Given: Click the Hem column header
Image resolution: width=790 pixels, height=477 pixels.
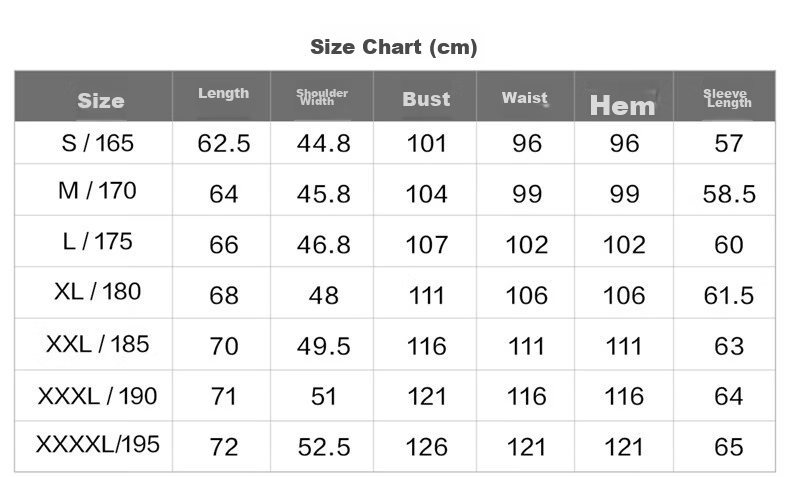Looking at the screenshot, I should [623, 105].
